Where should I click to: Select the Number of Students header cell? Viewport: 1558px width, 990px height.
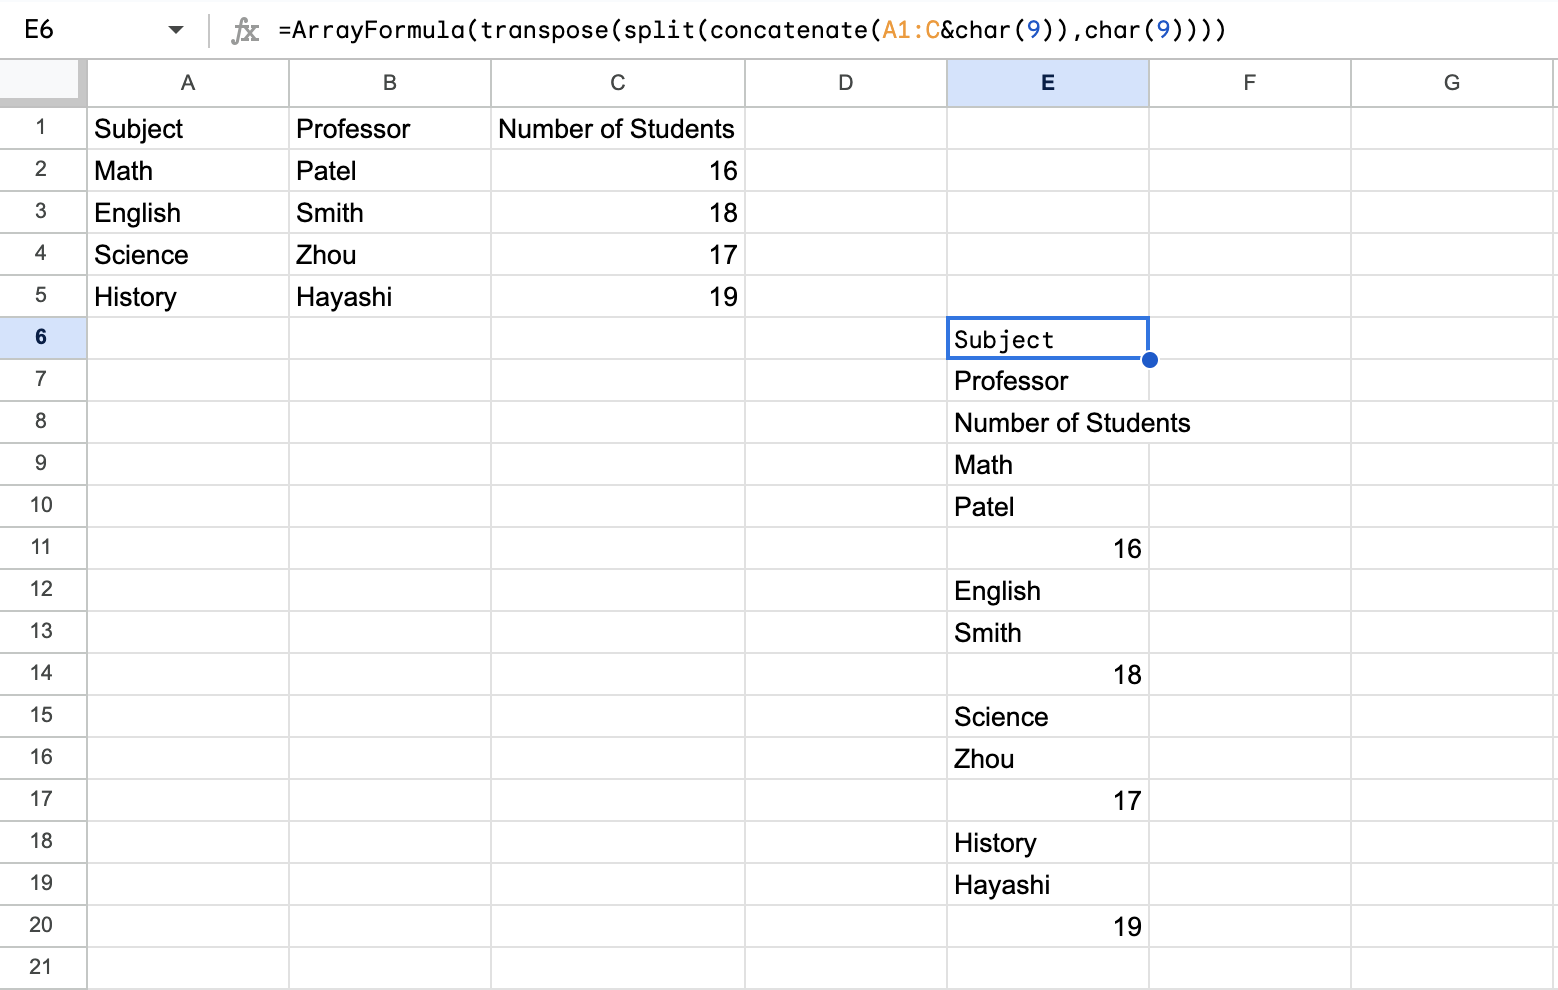click(616, 128)
